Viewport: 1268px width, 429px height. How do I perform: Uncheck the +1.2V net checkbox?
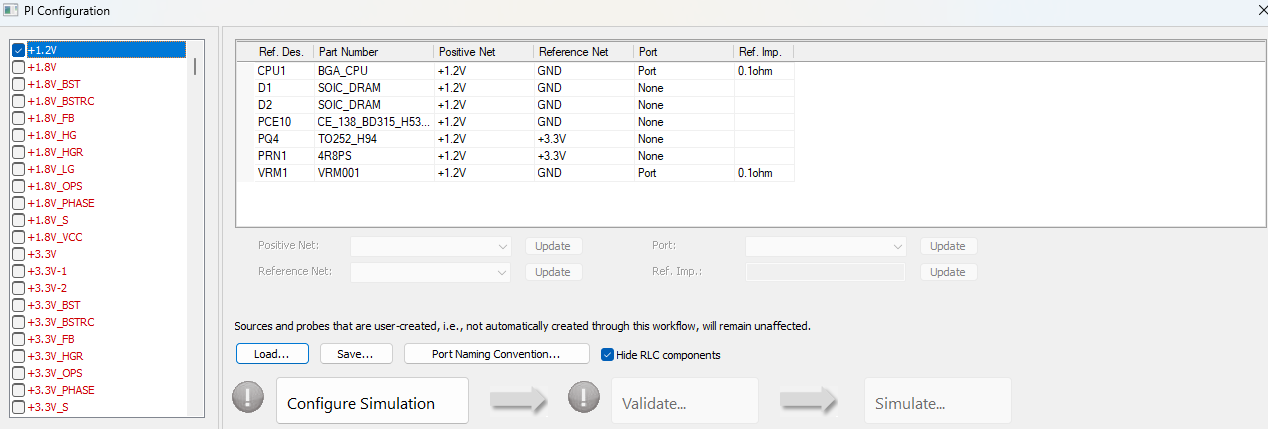18,50
